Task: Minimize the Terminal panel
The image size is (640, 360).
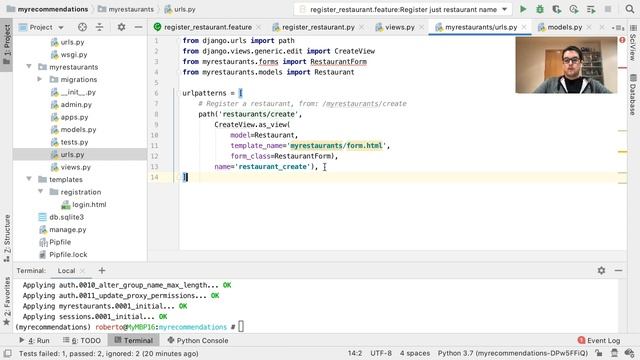Action: point(618,270)
